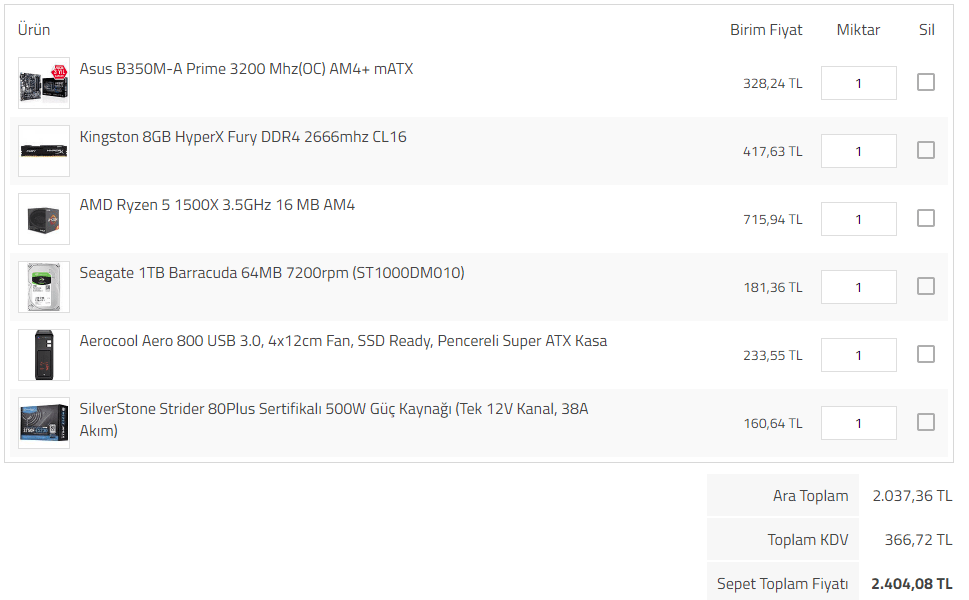Open the Seagate Barracuda hard drive image
The height and width of the screenshot is (600, 969).
tap(44, 287)
